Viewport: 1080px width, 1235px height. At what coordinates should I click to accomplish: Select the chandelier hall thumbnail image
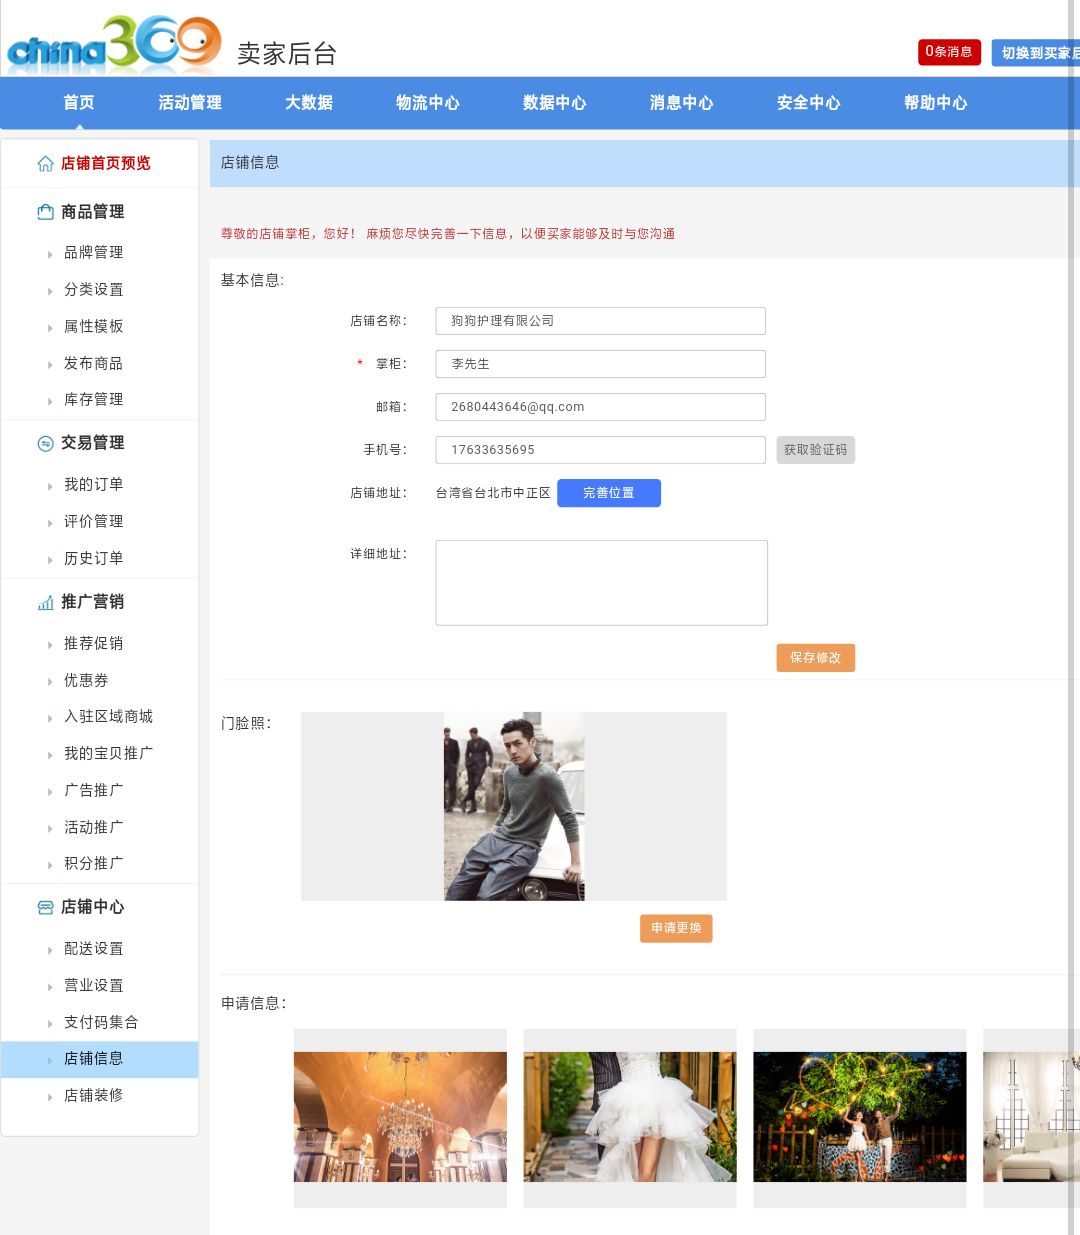tap(400, 1117)
